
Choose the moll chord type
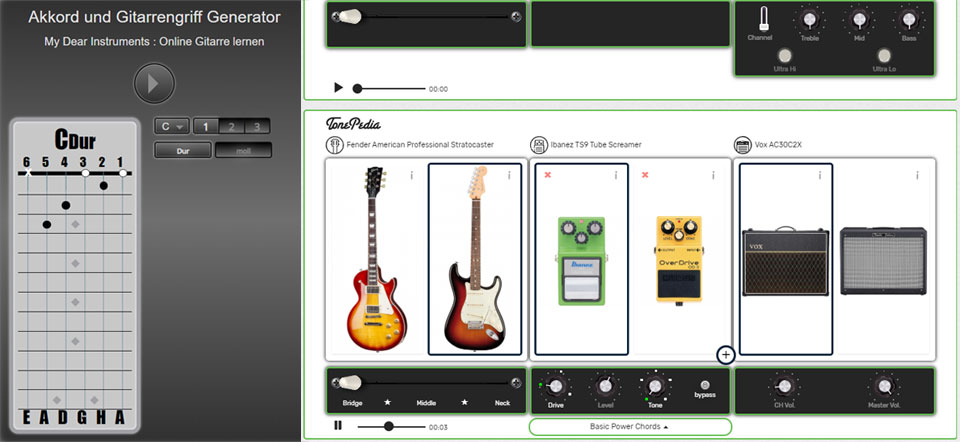pyautogui.click(x=244, y=150)
